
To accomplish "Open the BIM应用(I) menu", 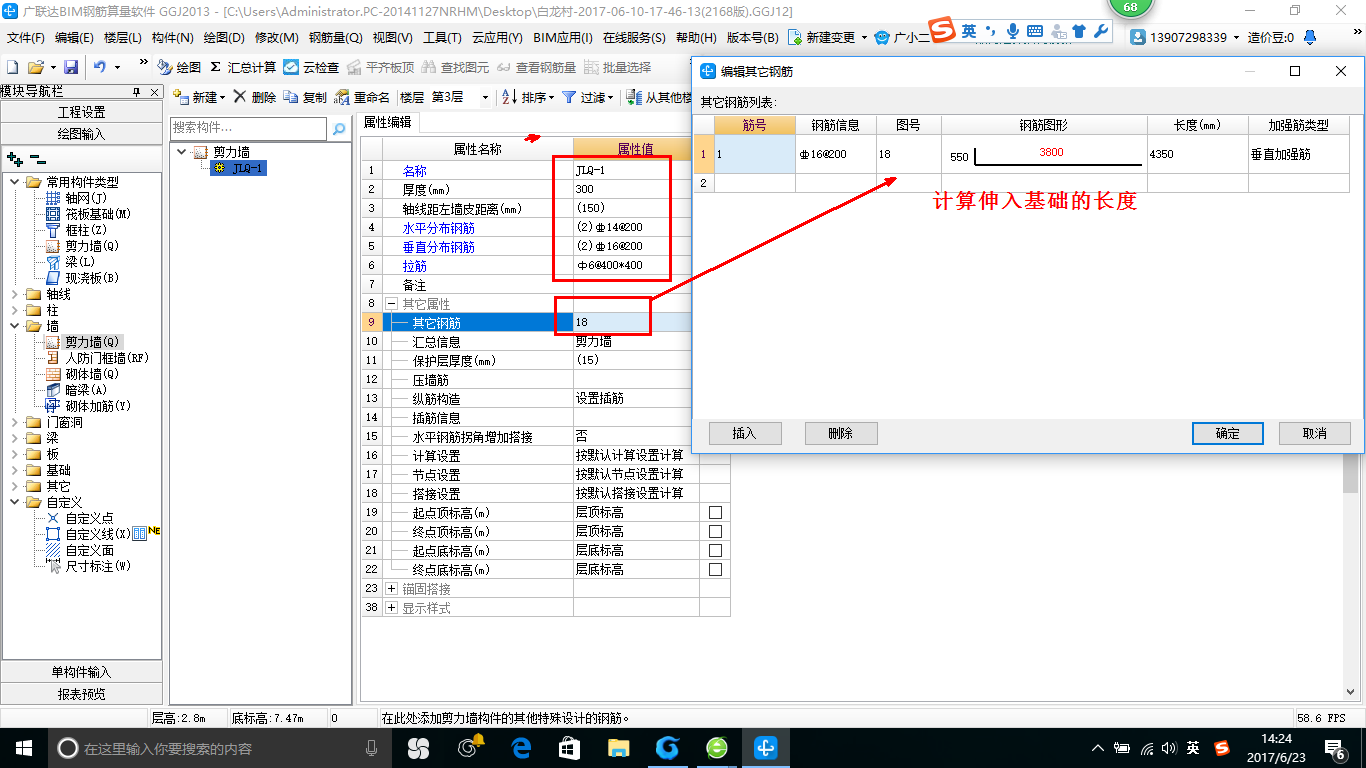I will point(563,38).
